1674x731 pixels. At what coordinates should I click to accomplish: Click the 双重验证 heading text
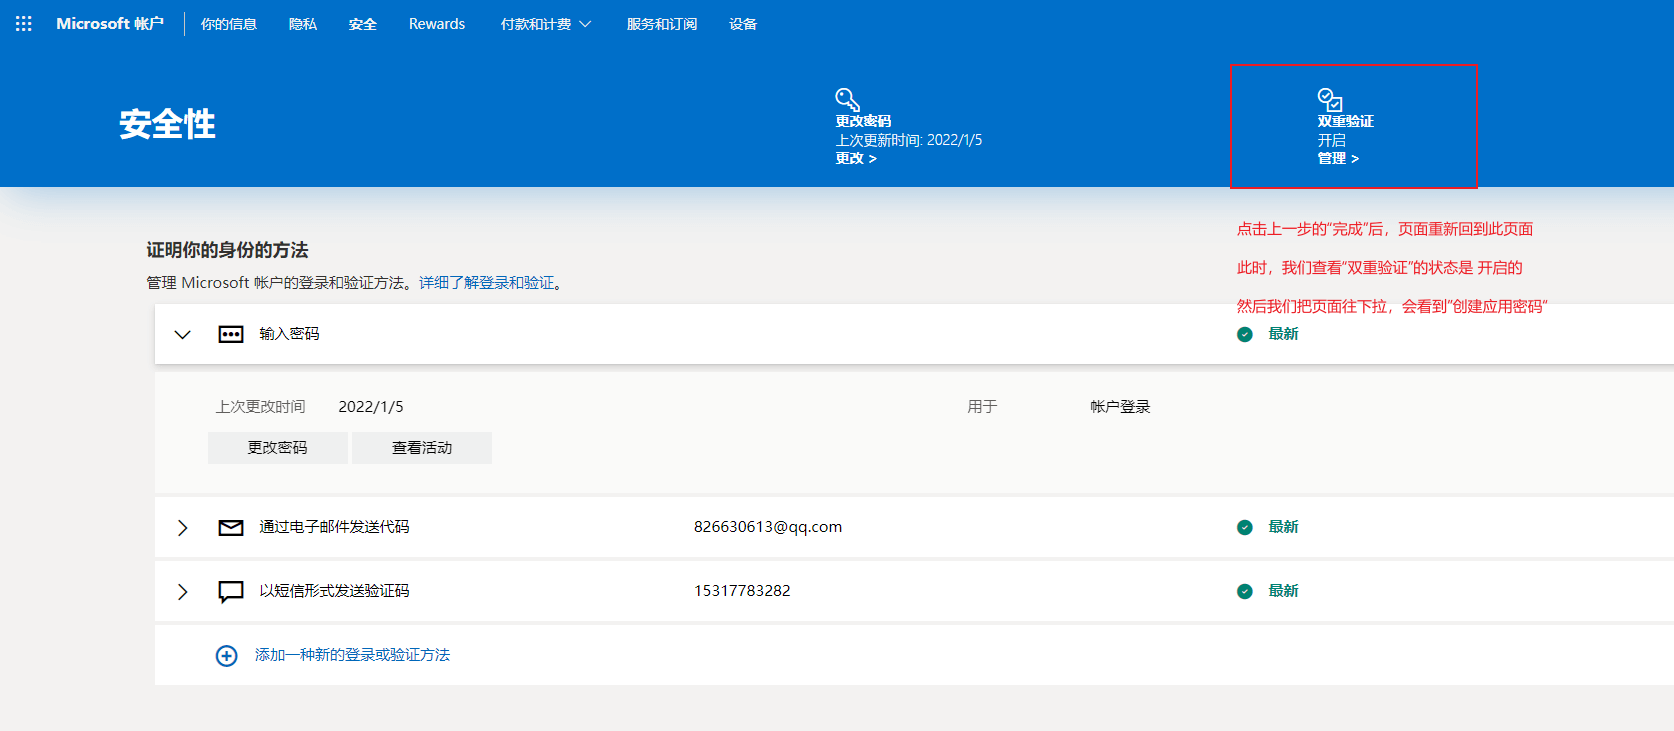pyautogui.click(x=1345, y=121)
